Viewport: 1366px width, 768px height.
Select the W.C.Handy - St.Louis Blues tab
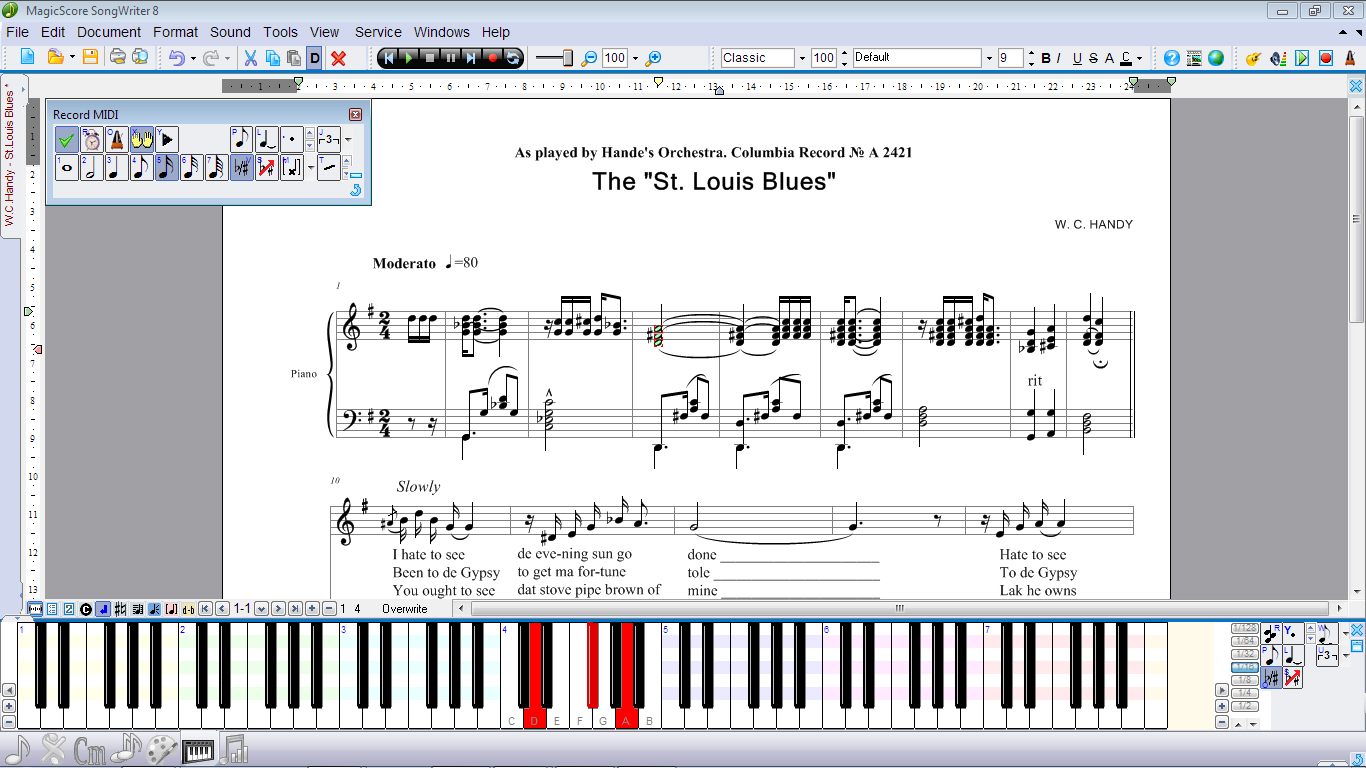click(x=10, y=155)
